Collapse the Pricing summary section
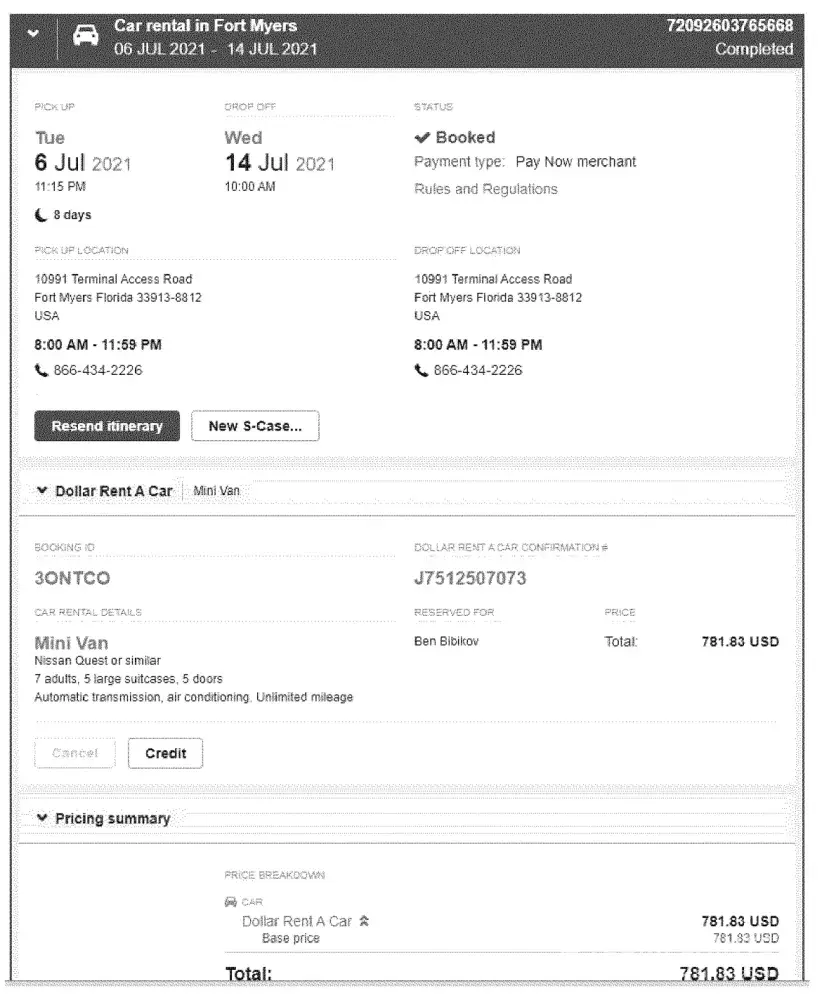 click(42, 819)
